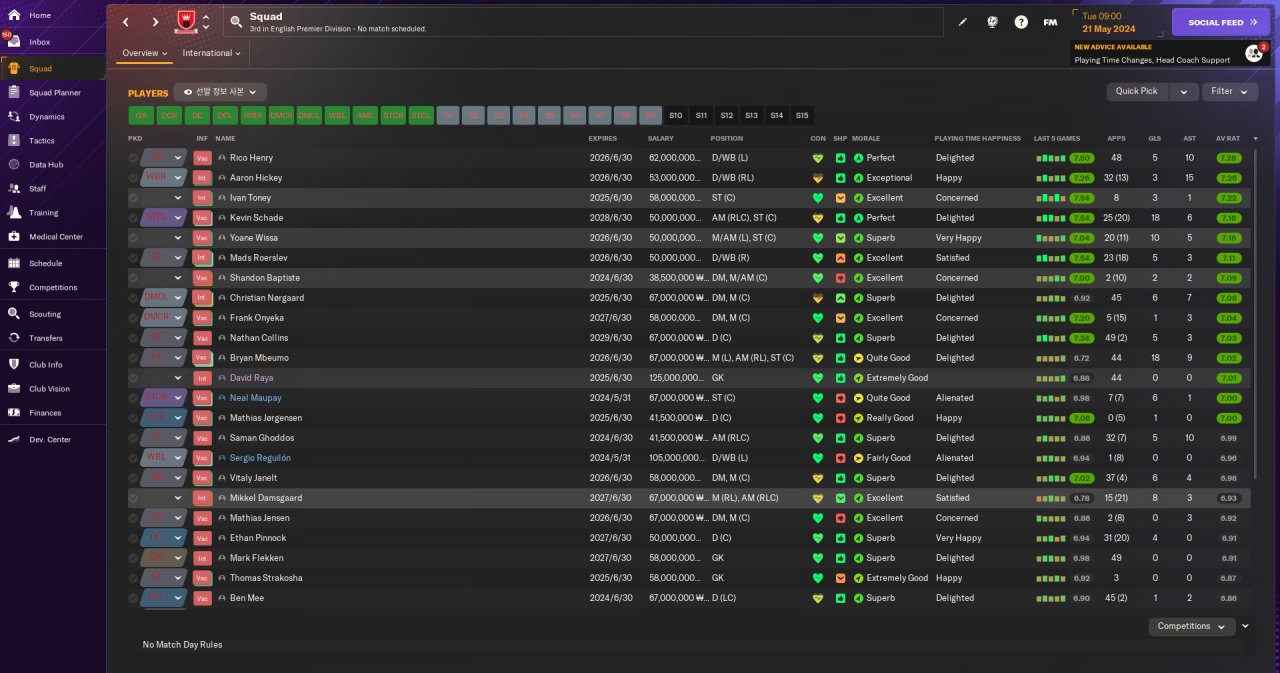Go to the Tactics screen
The height and width of the screenshot is (673, 1280).
pos(42,140)
